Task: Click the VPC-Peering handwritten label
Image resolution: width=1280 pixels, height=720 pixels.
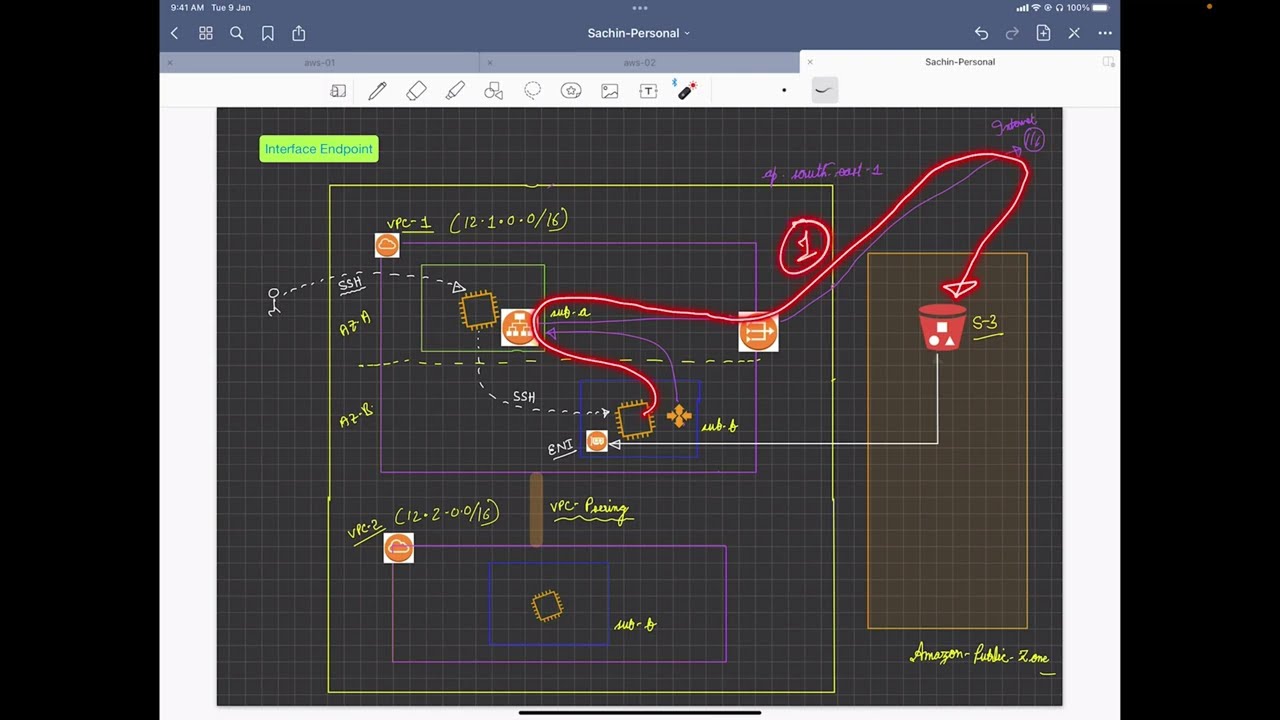Action: 590,509
